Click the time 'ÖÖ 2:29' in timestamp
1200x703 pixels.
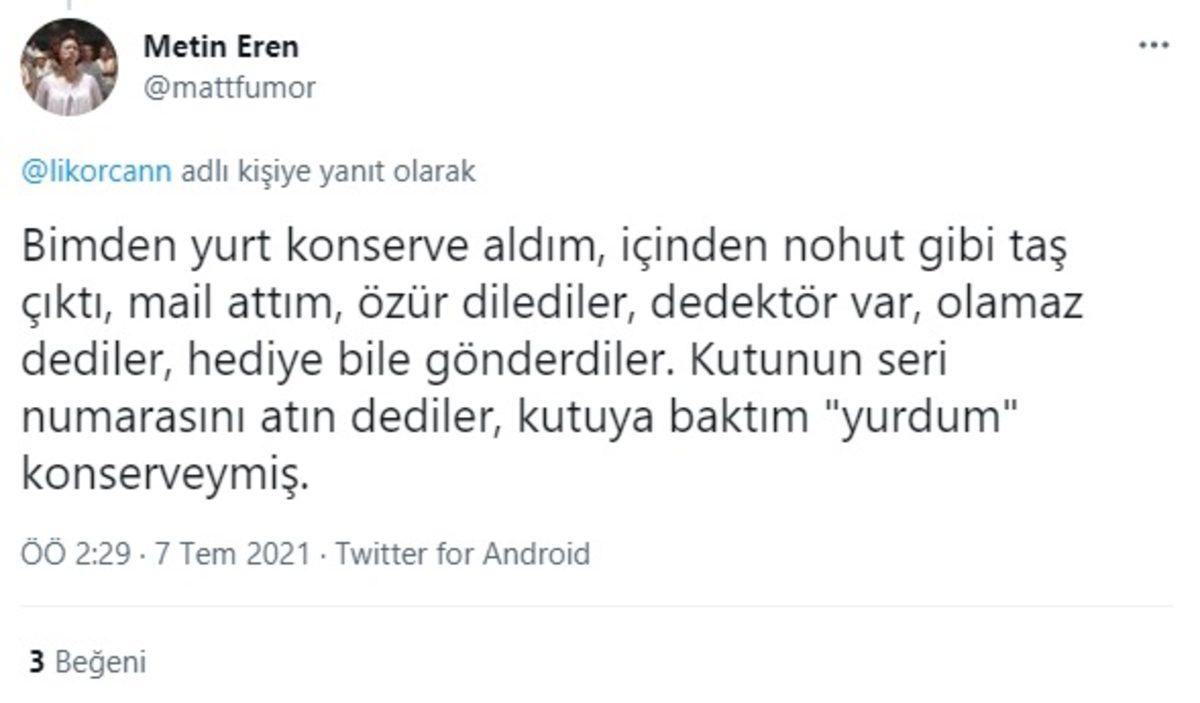75,553
